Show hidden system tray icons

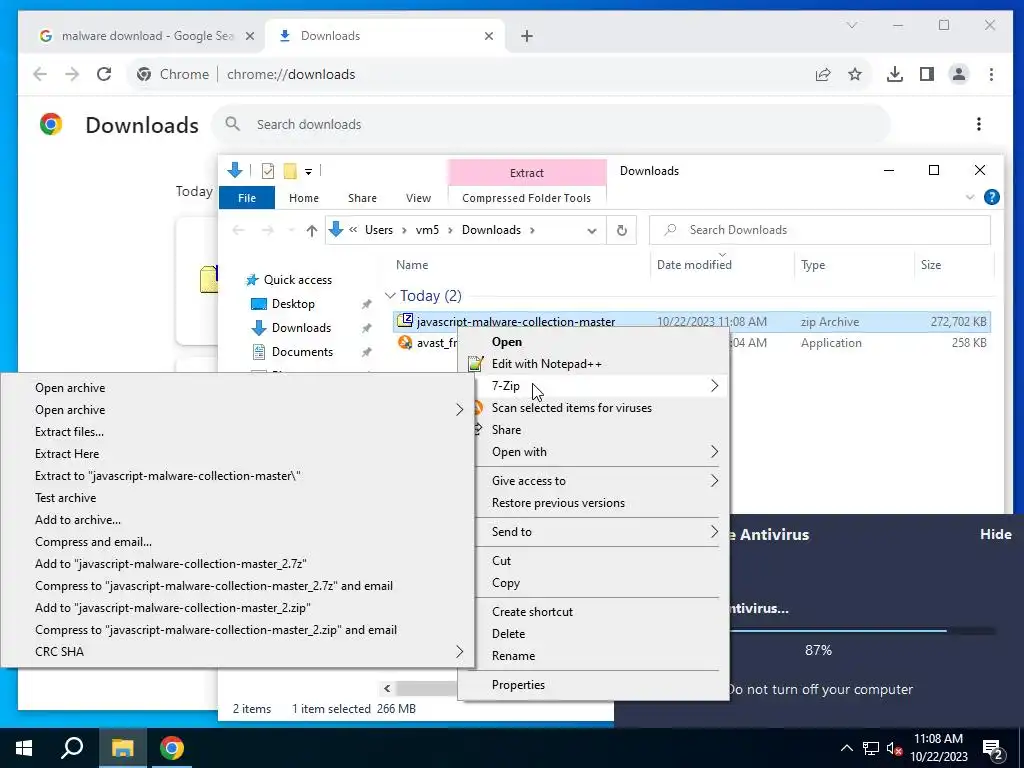[x=846, y=748]
